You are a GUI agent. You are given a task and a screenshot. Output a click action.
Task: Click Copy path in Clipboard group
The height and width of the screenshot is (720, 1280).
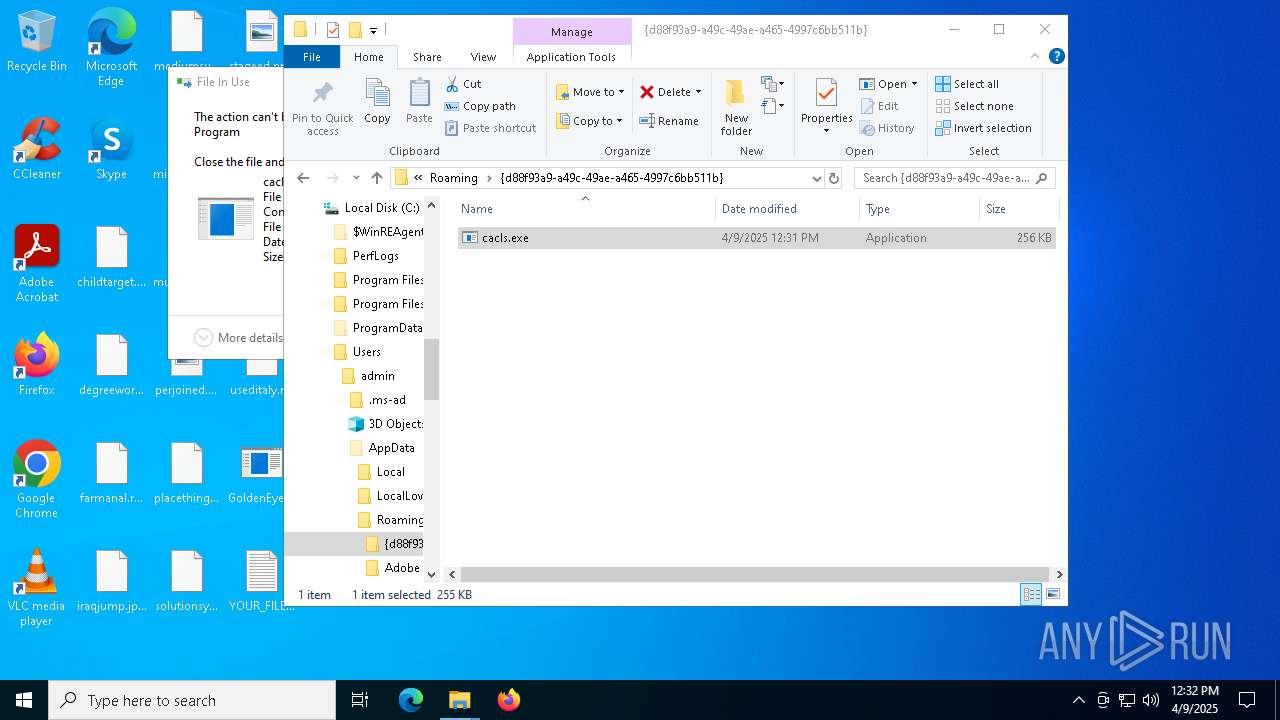click(x=480, y=106)
